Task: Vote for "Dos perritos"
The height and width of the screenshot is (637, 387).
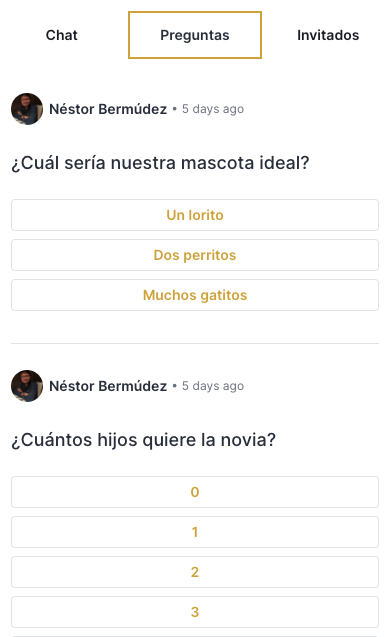Action: pos(195,255)
